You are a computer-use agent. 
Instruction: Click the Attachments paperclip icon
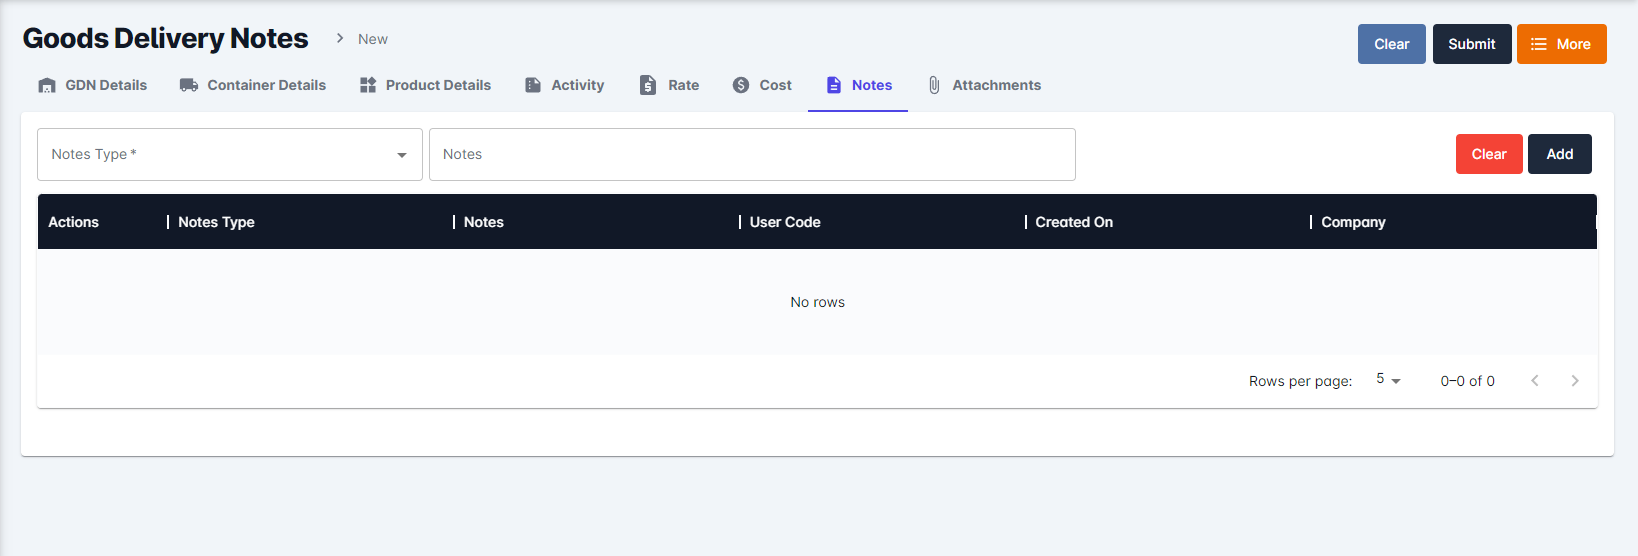click(x=934, y=85)
